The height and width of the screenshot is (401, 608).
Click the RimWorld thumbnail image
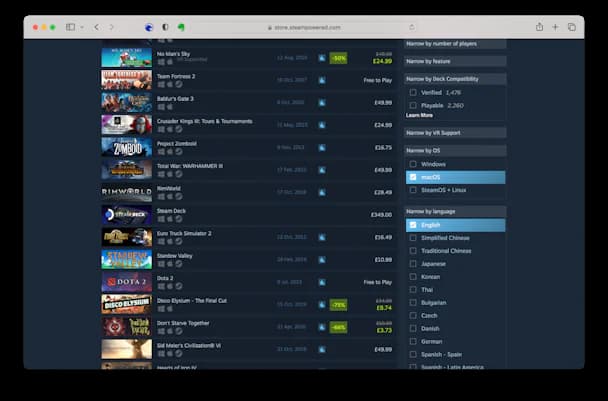(x=127, y=192)
